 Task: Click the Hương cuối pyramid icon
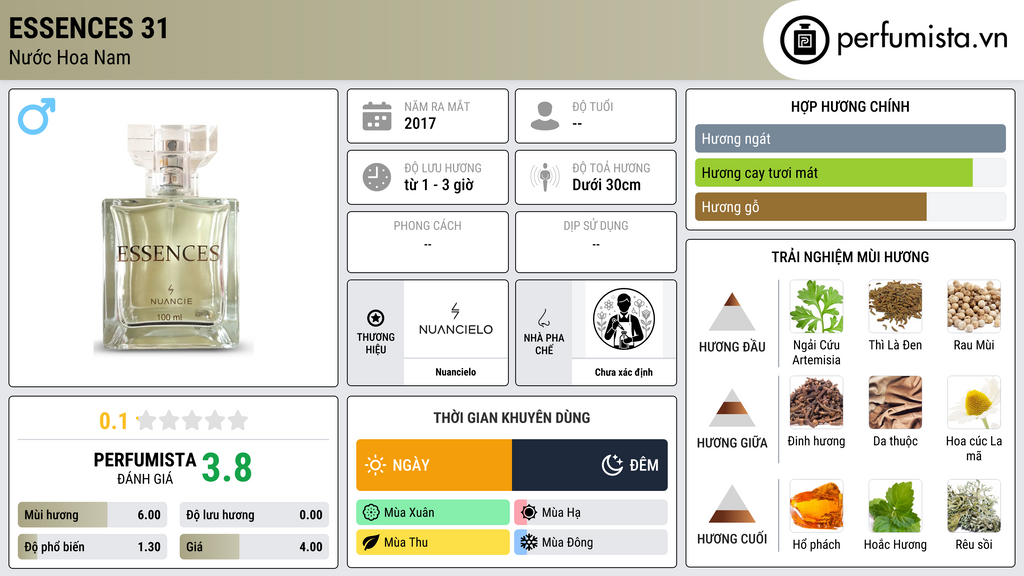point(732,504)
